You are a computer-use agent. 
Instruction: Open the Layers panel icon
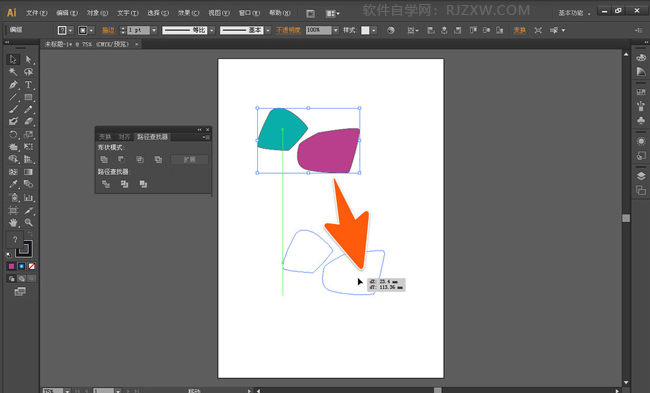641,176
